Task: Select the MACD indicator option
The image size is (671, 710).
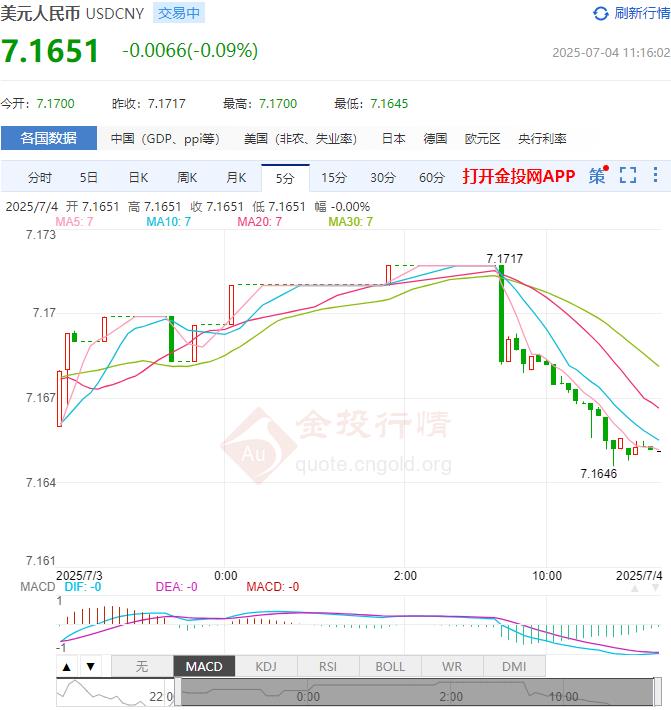Action: coord(204,667)
